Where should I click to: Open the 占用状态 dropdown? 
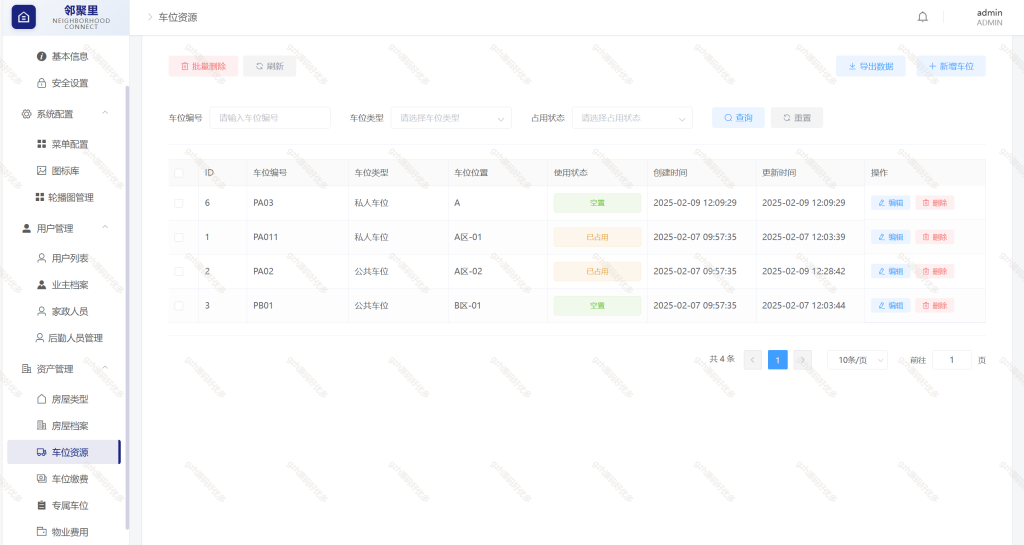[x=632, y=118]
